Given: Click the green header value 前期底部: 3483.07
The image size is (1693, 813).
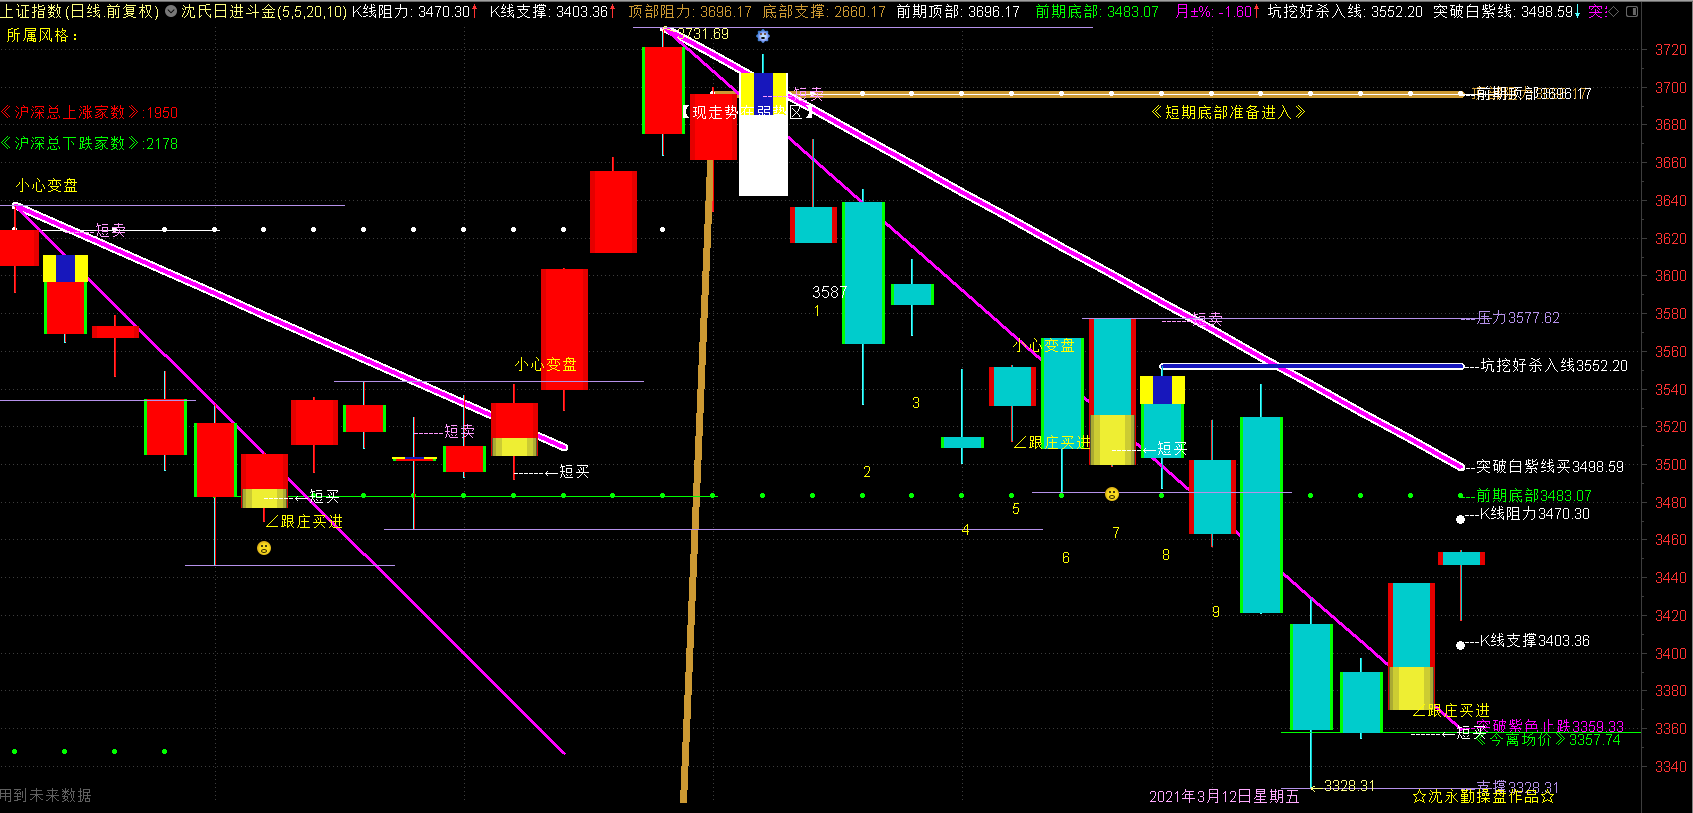Looking at the screenshot, I should [1097, 12].
